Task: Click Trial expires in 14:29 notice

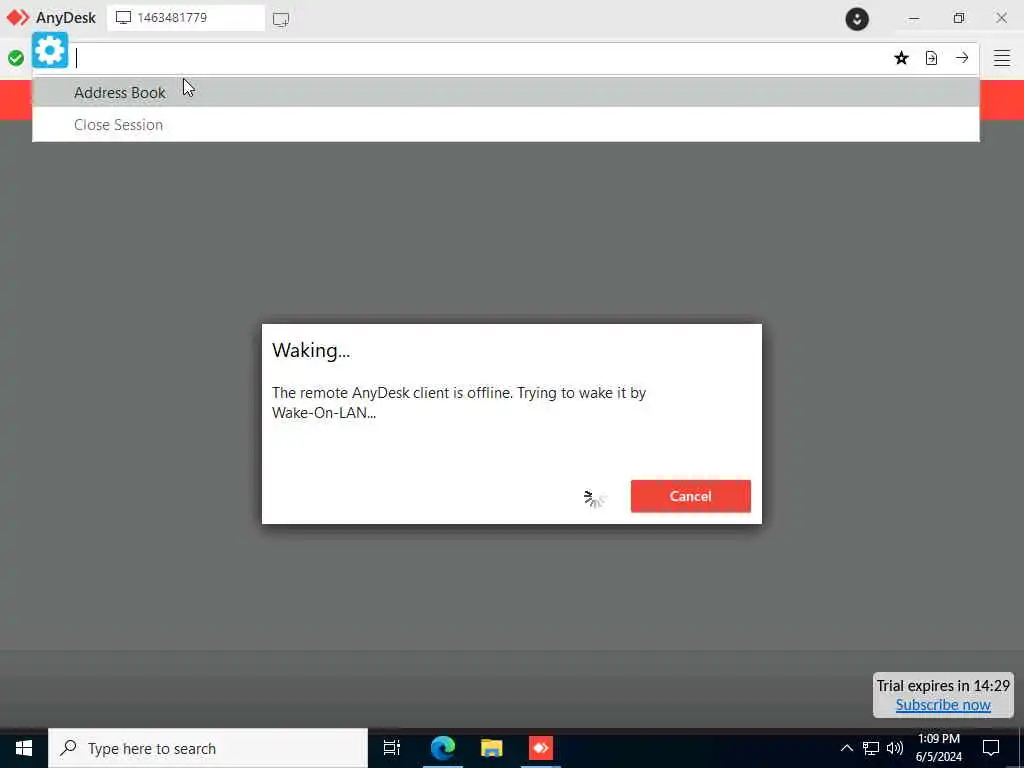Action: click(943, 686)
